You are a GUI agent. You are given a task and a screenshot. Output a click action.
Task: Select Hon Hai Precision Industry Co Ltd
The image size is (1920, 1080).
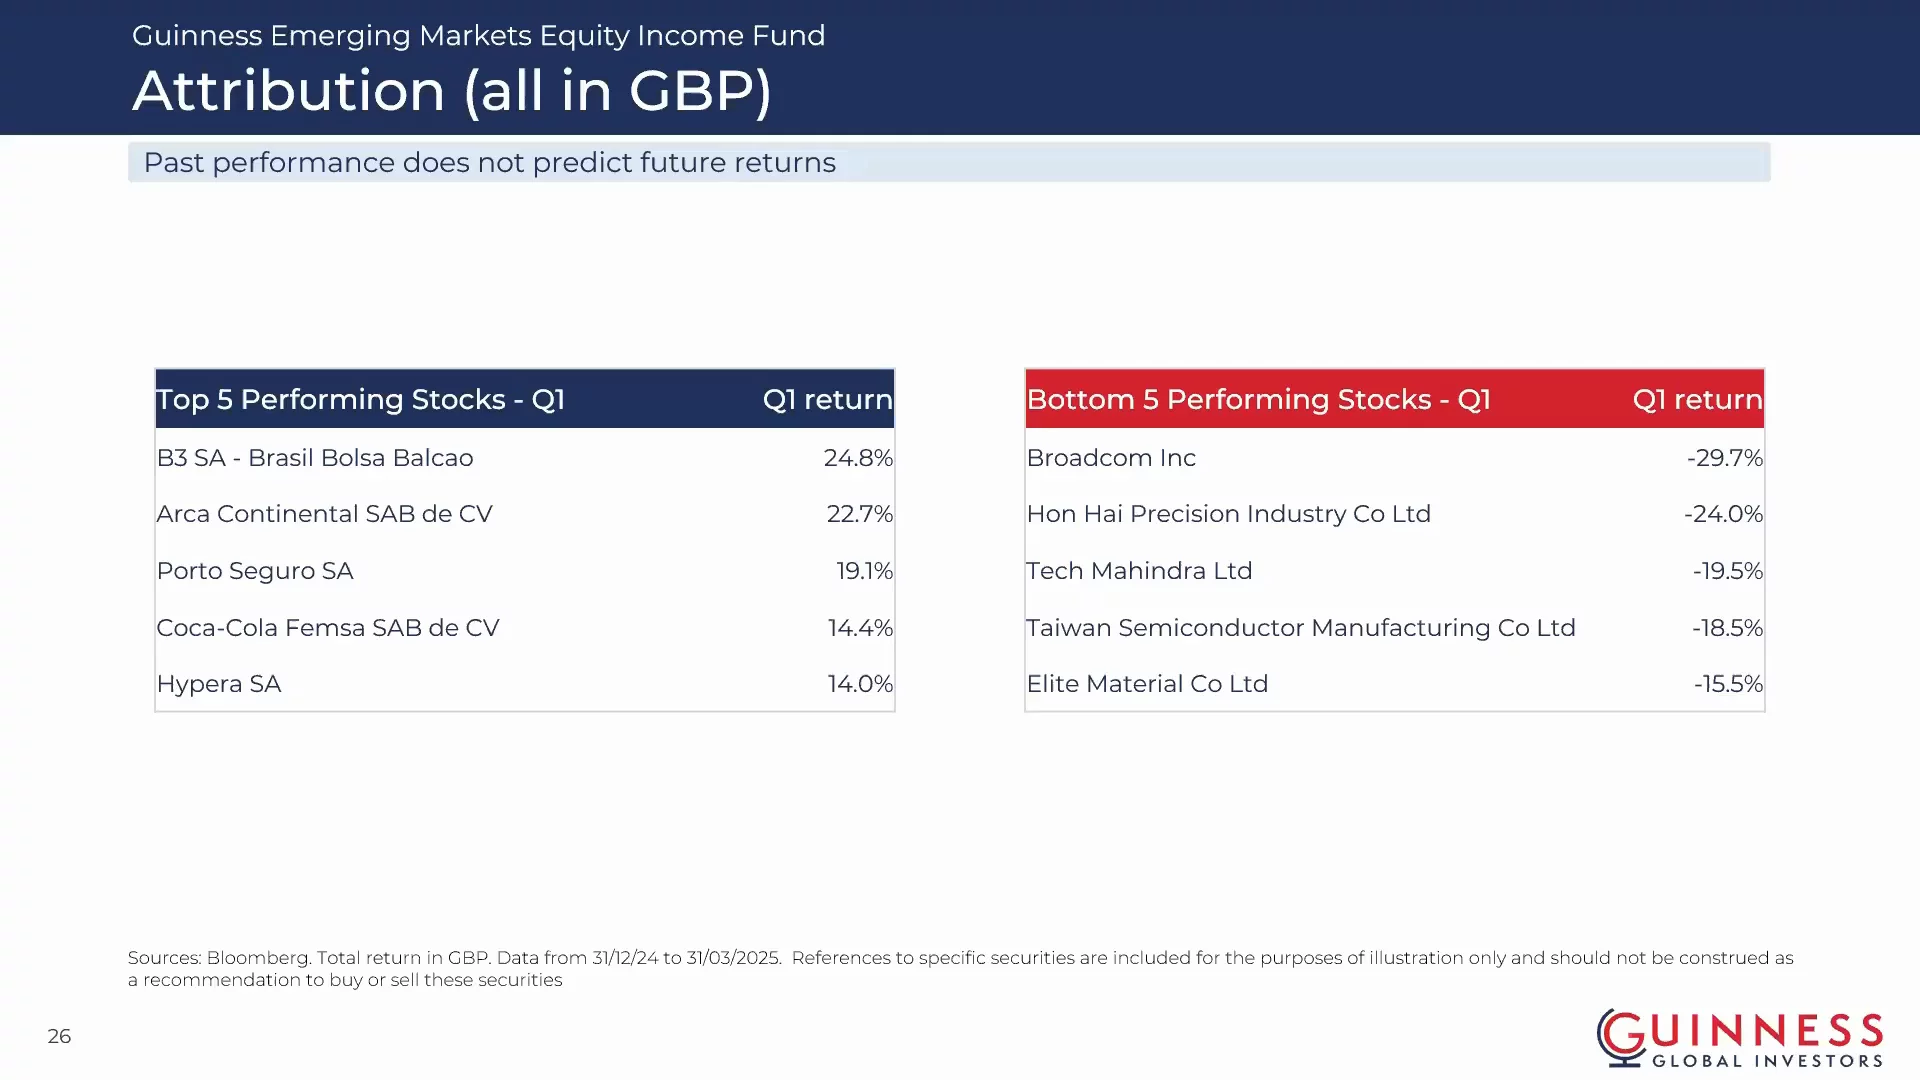[1229, 514]
